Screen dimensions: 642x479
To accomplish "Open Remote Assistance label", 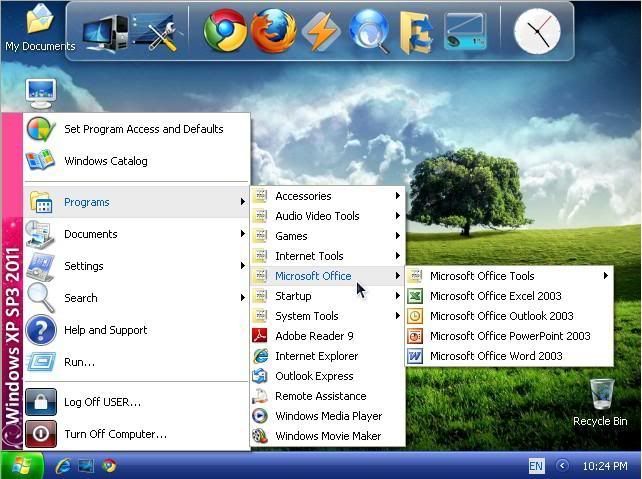I will (321, 396).
